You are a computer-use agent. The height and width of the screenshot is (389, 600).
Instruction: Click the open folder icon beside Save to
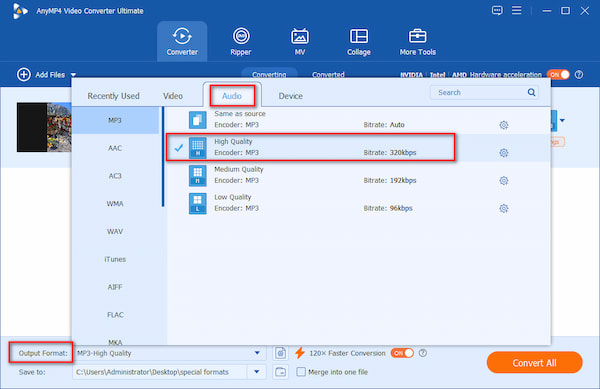[x=280, y=372]
